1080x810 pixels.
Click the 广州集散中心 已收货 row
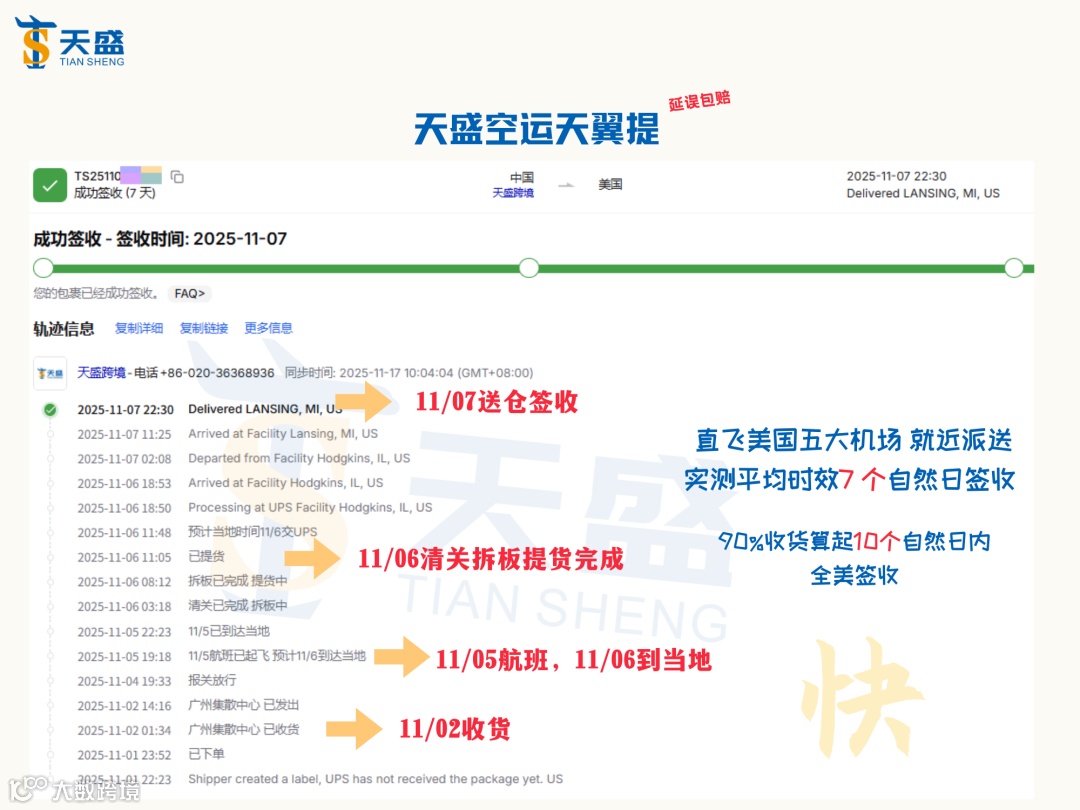[x=244, y=729]
